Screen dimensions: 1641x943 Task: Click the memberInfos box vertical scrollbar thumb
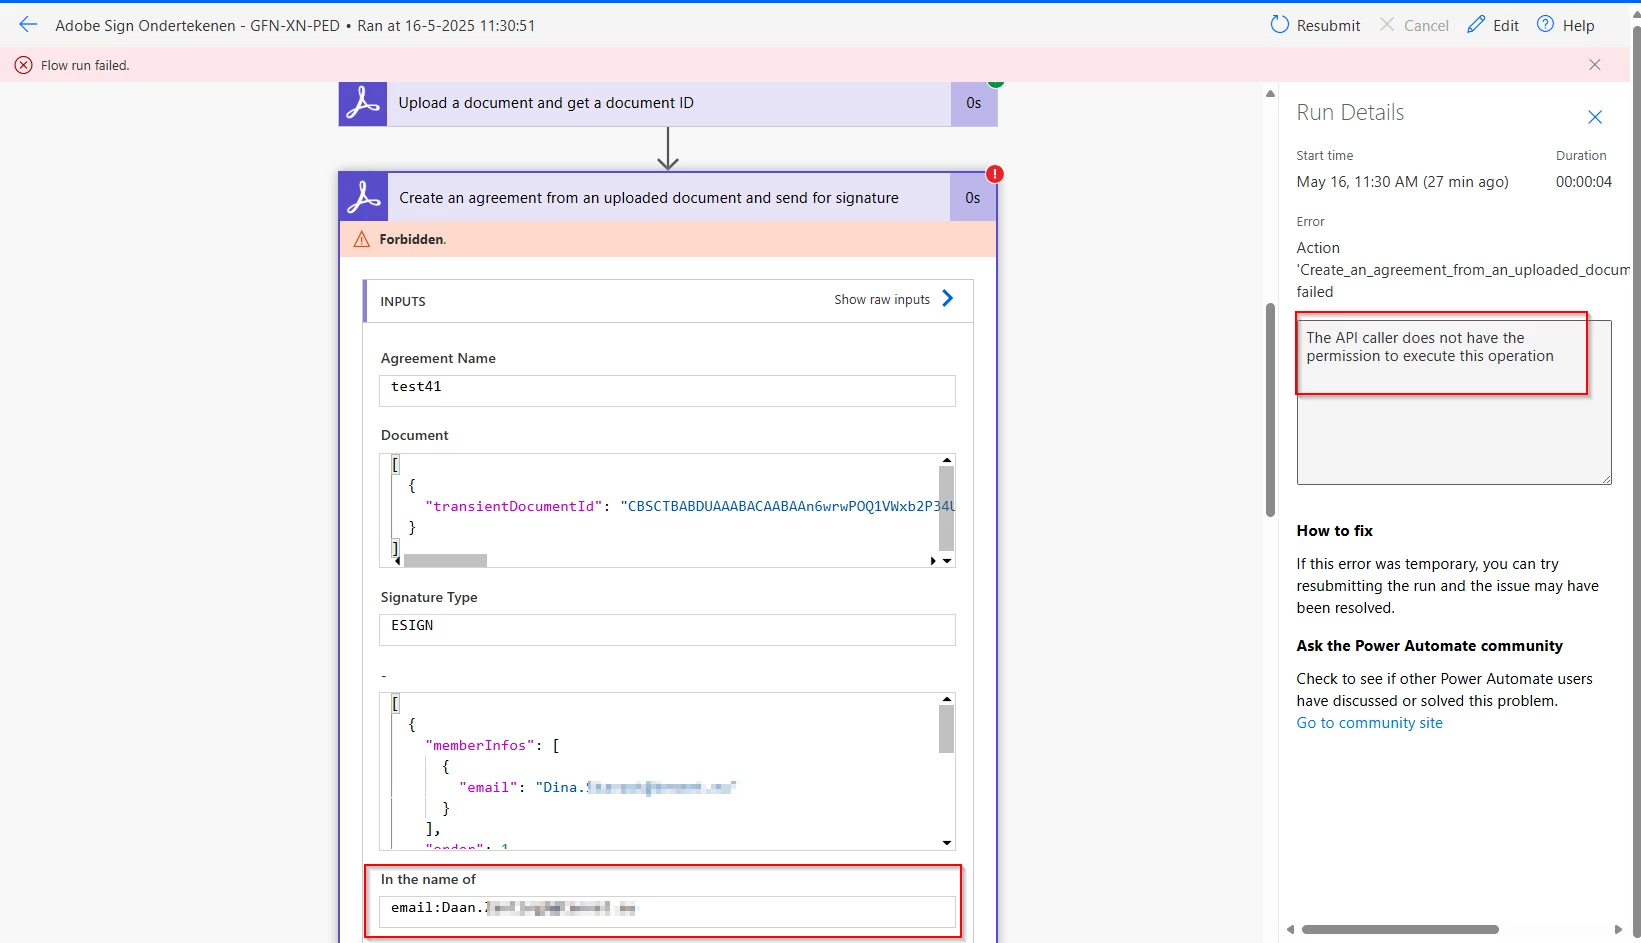pyautogui.click(x=947, y=729)
